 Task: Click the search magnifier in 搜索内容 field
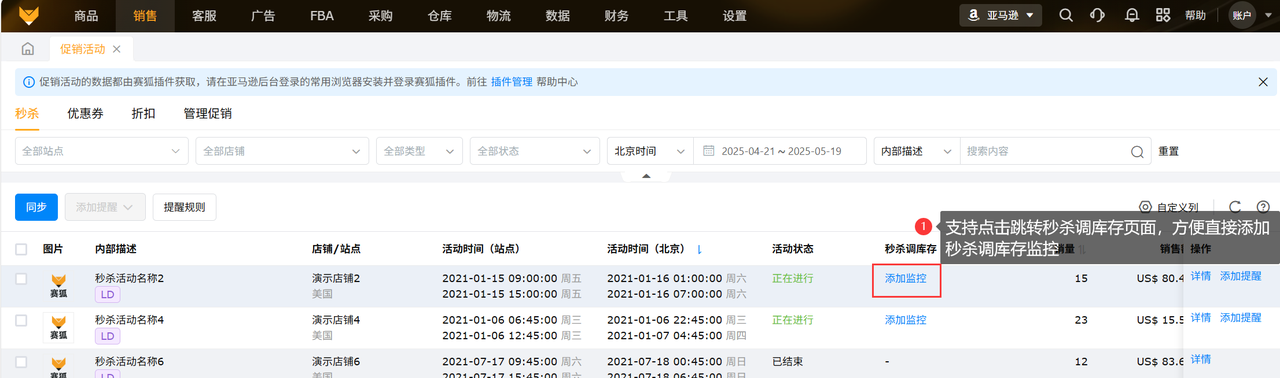1137,152
